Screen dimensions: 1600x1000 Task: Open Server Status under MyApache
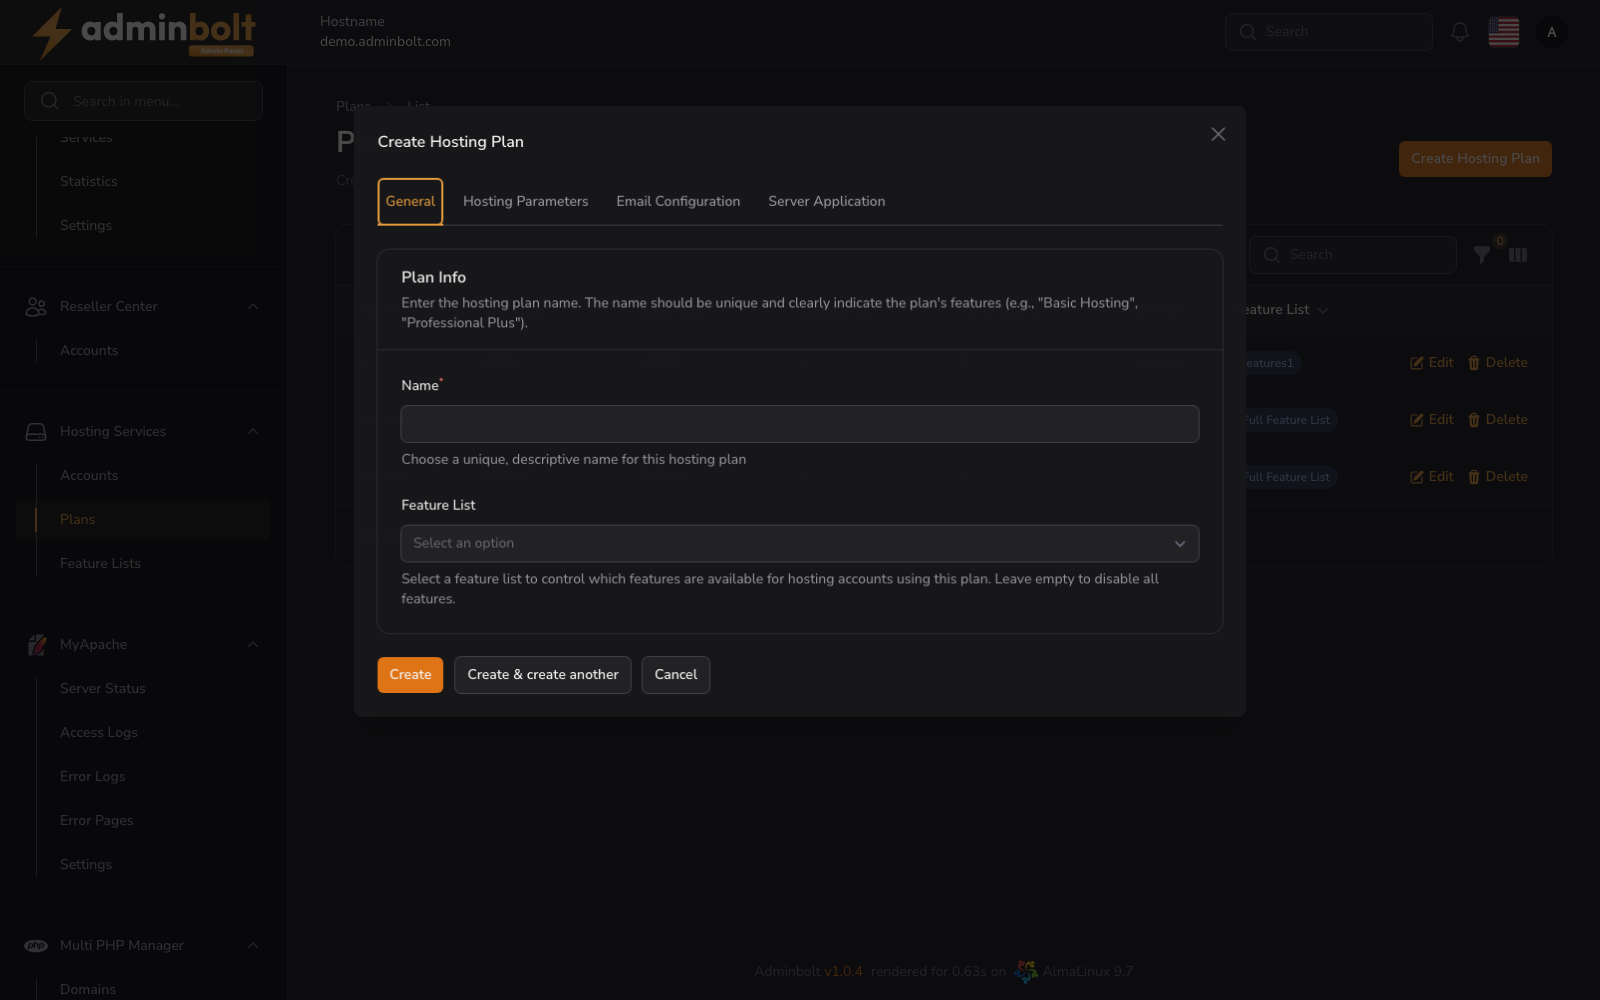coord(103,688)
